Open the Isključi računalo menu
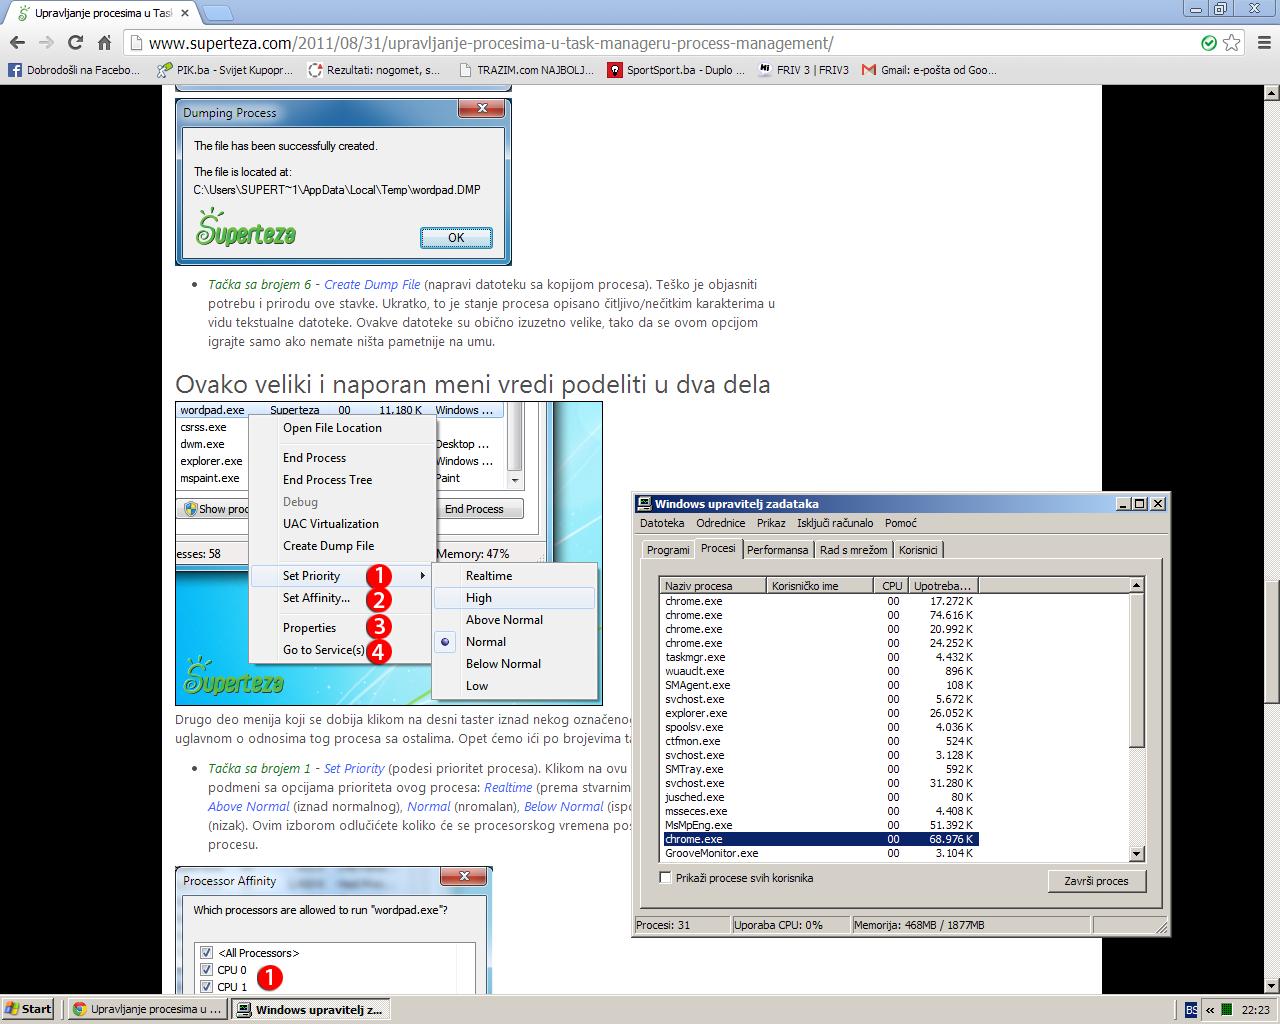The image size is (1280, 1024). tap(835, 523)
